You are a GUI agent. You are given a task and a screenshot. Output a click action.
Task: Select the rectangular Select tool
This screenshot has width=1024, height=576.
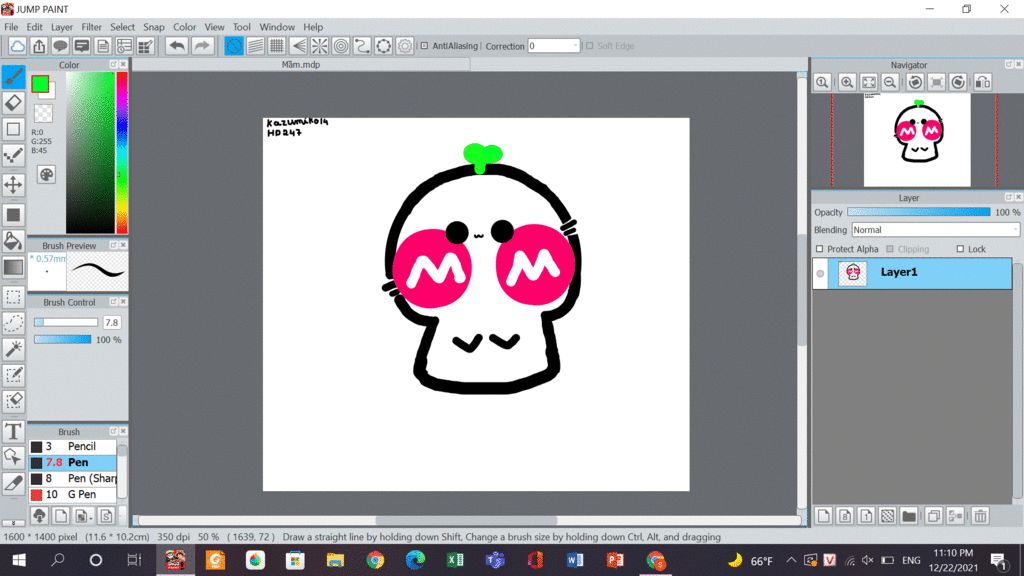14,297
